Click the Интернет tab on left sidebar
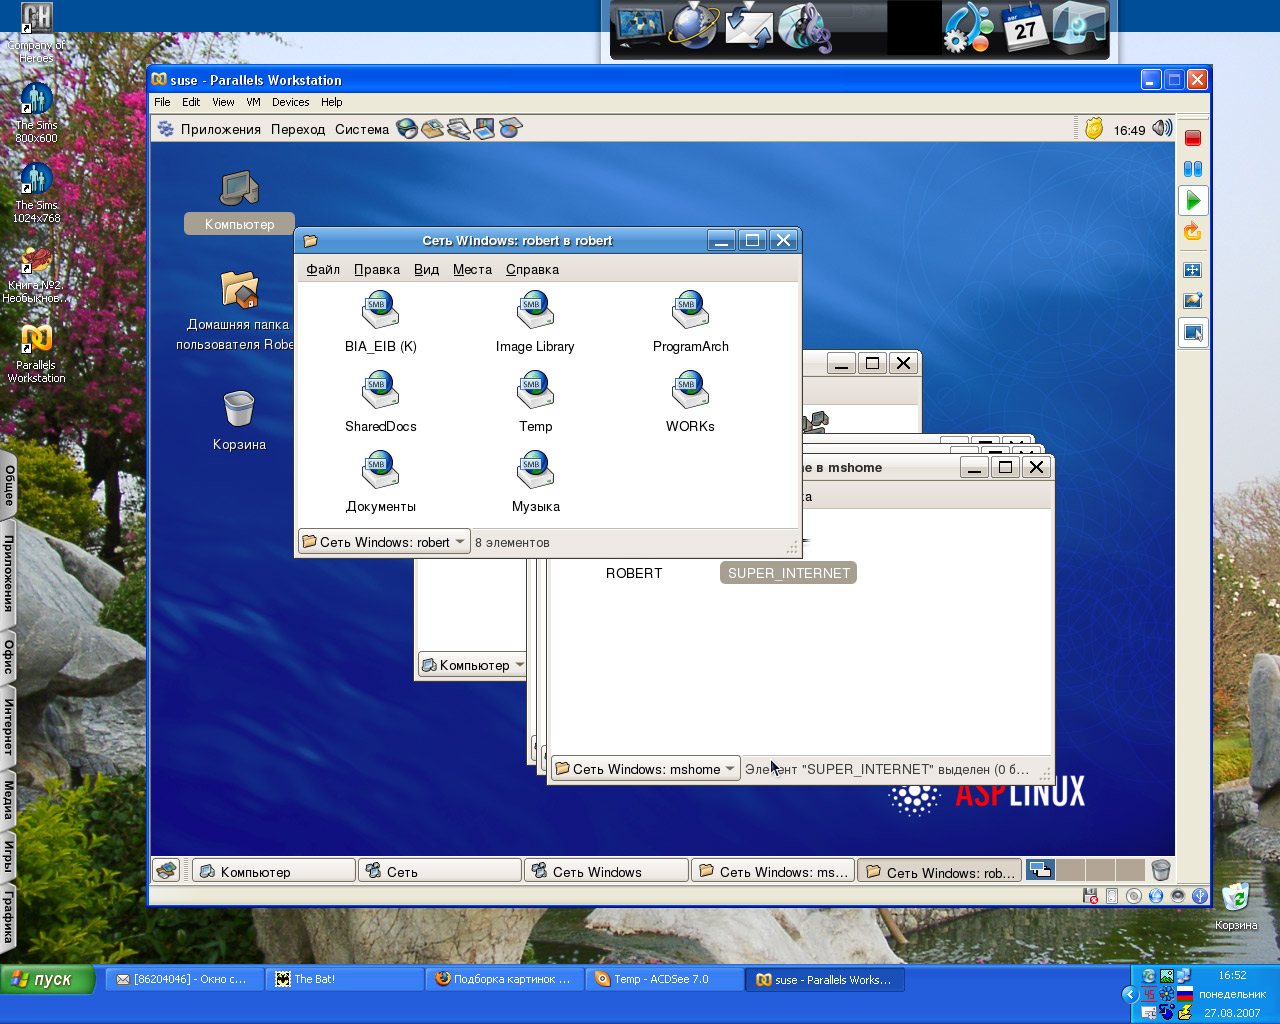Image resolution: width=1280 pixels, height=1024 pixels. tap(9, 727)
